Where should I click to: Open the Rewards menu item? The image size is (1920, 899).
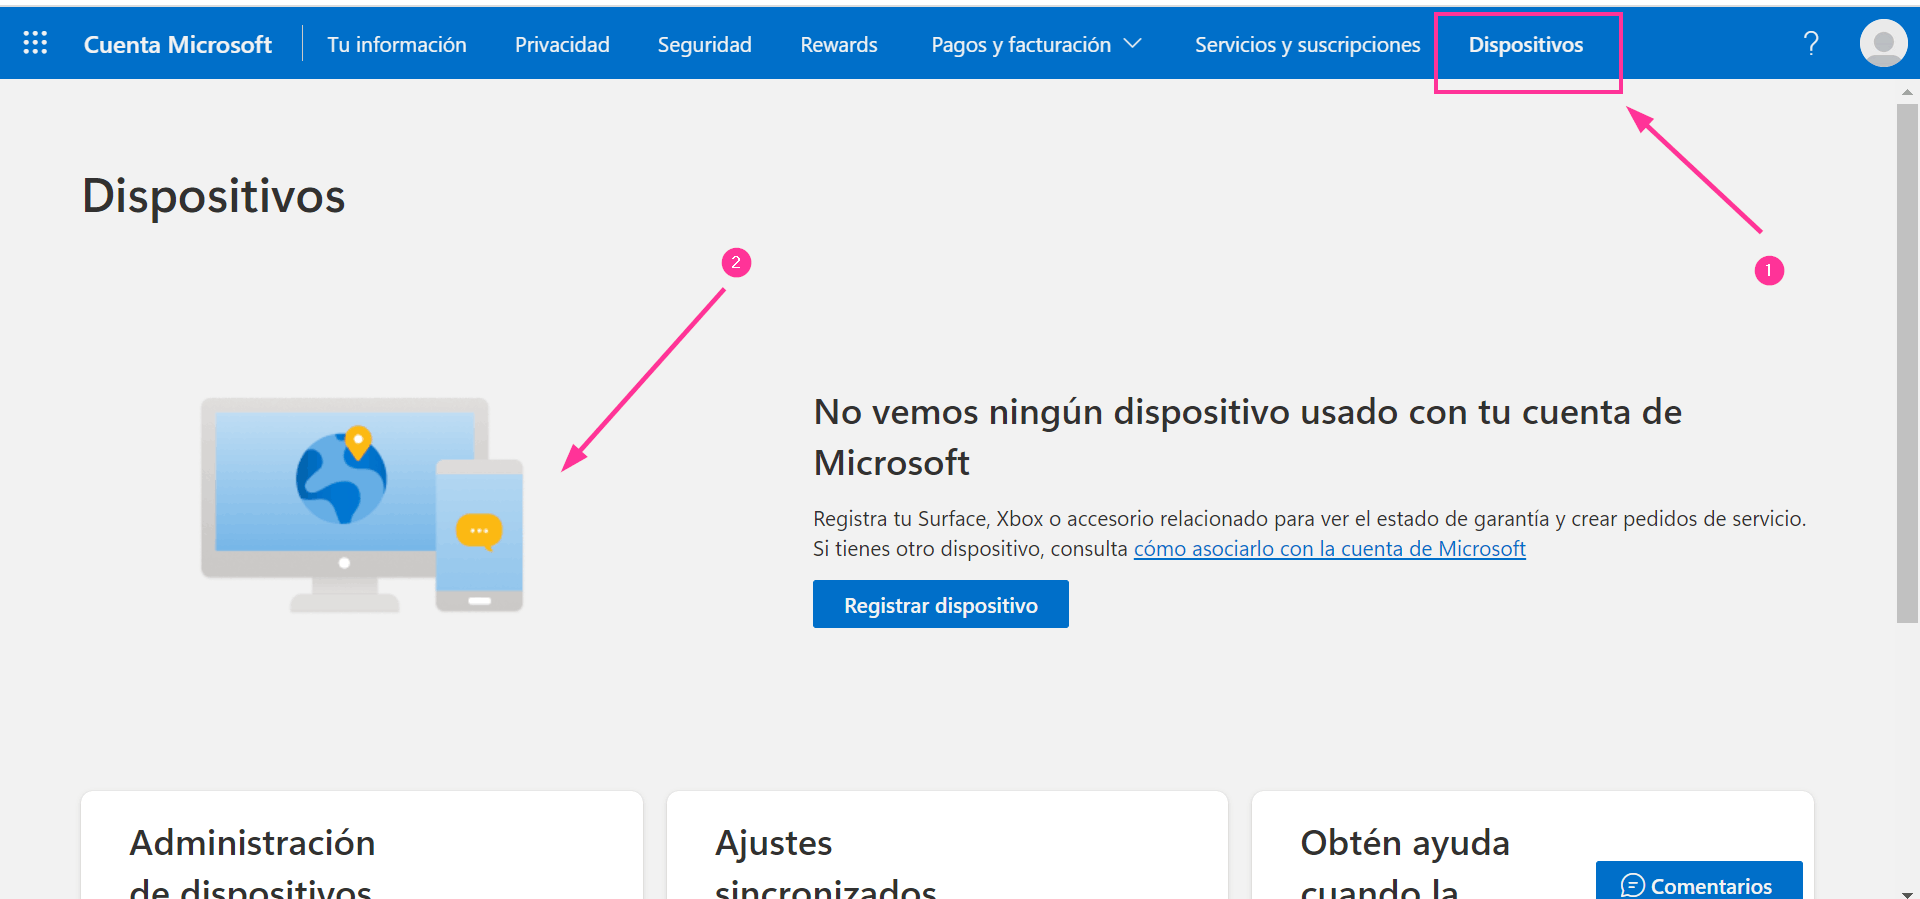(839, 44)
